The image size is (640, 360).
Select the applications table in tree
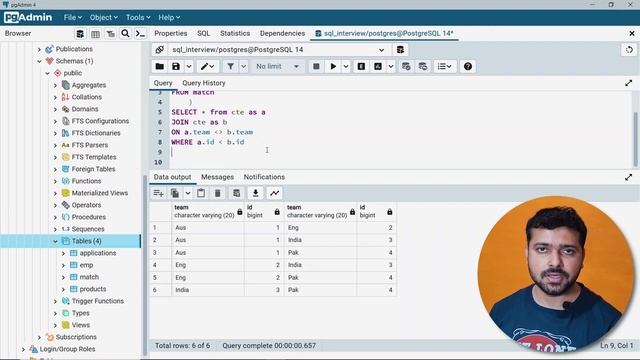pyautogui.click(x=98, y=253)
